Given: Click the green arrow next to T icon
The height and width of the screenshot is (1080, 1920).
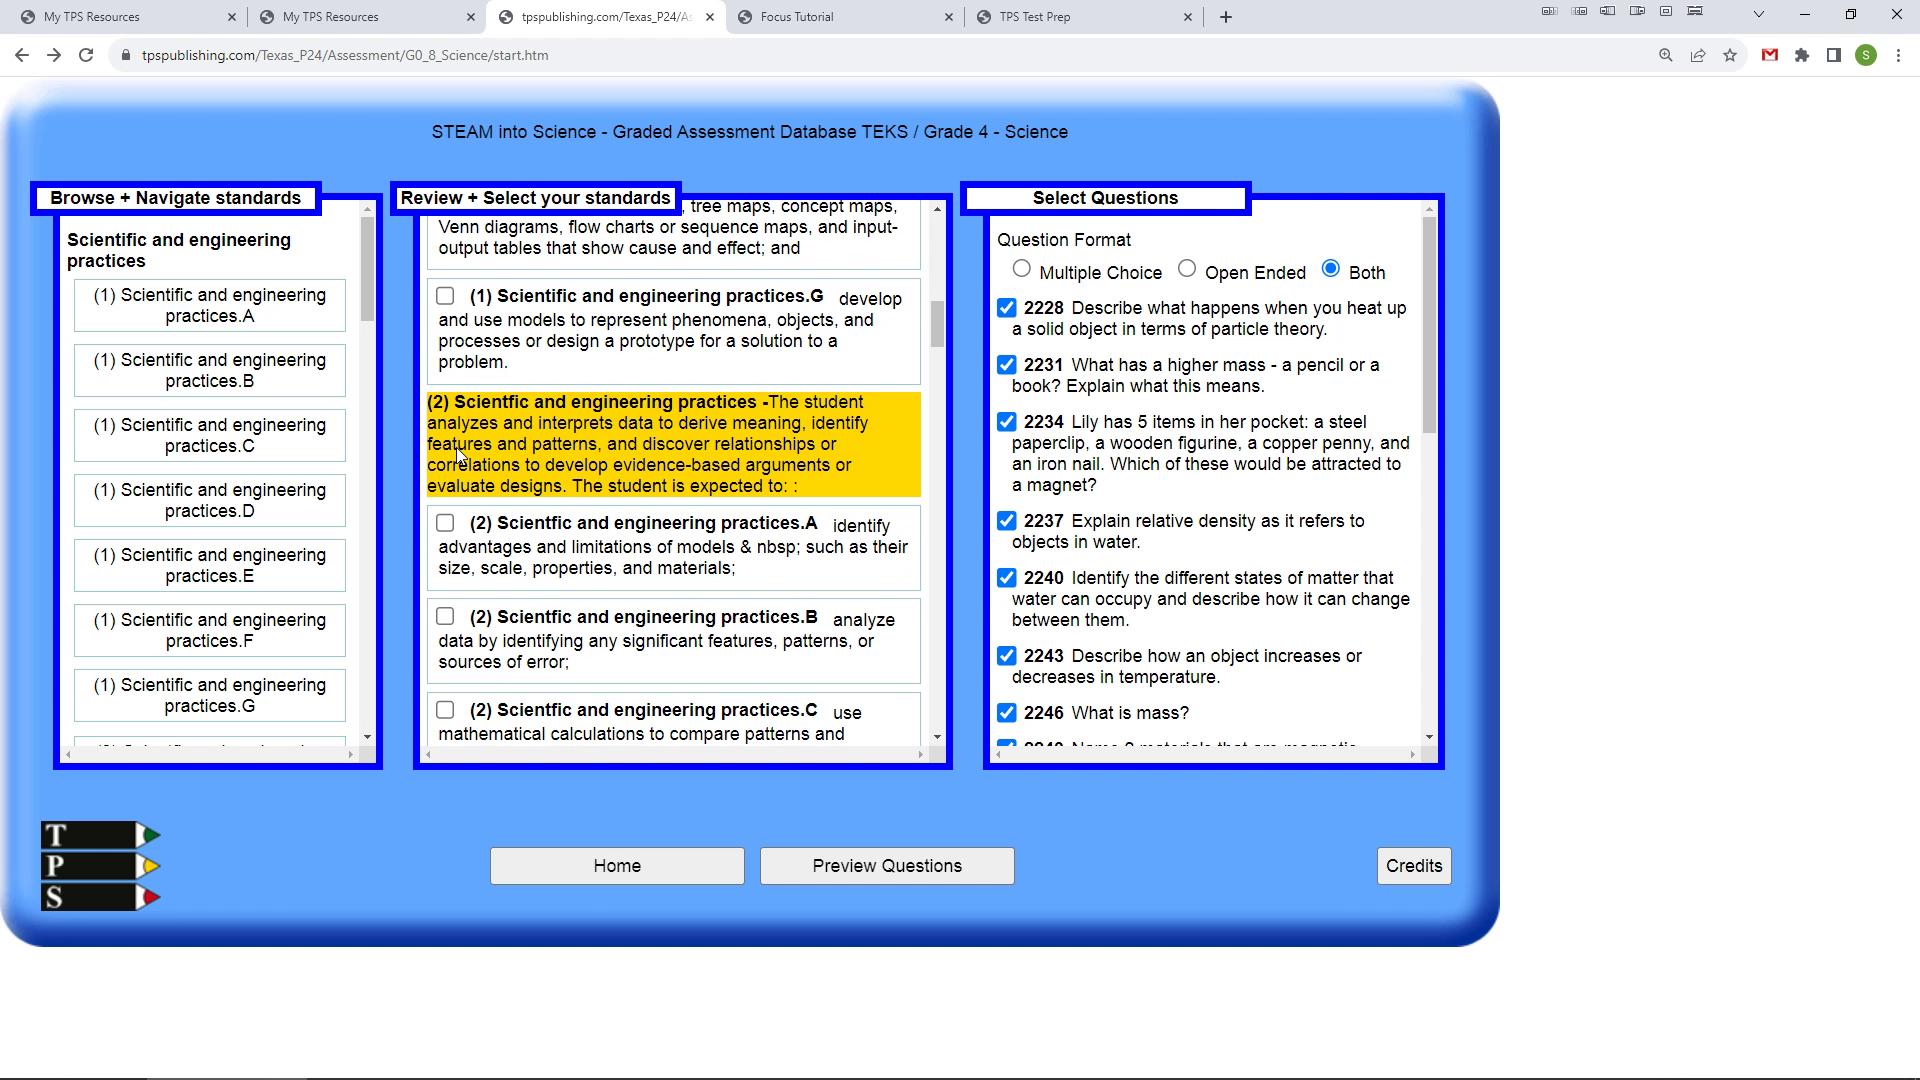Looking at the screenshot, I should (152, 836).
